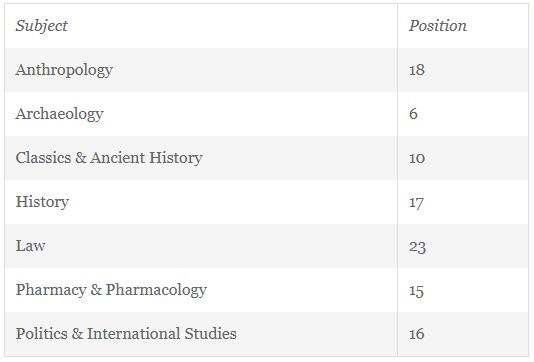Click position value 17 for History

tap(416, 203)
